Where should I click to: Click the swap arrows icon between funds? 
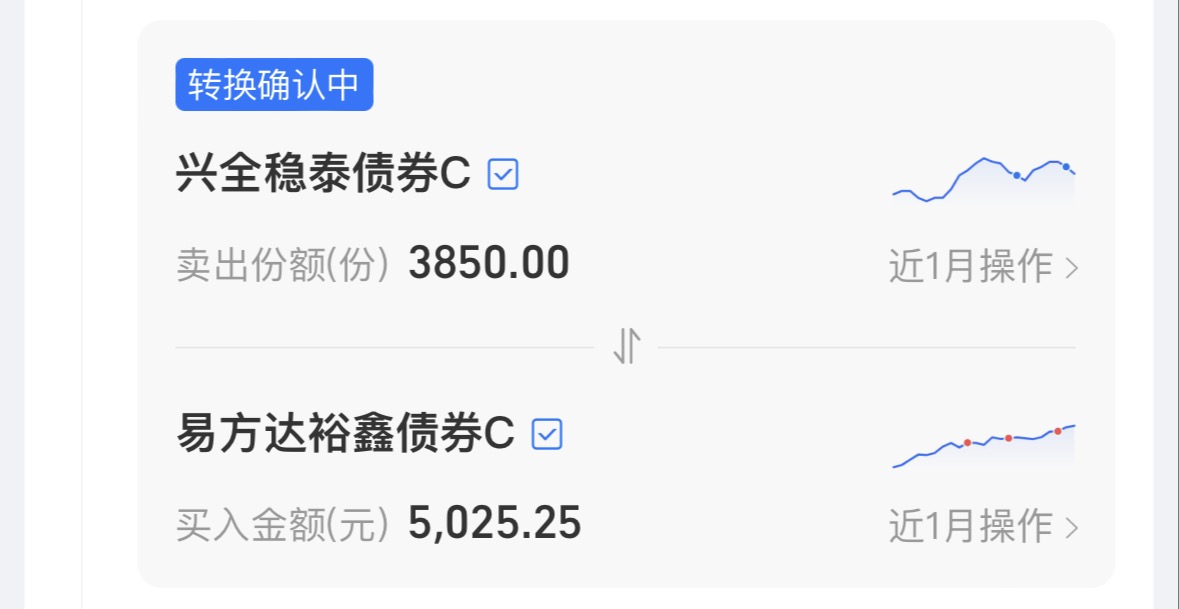tap(626, 347)
